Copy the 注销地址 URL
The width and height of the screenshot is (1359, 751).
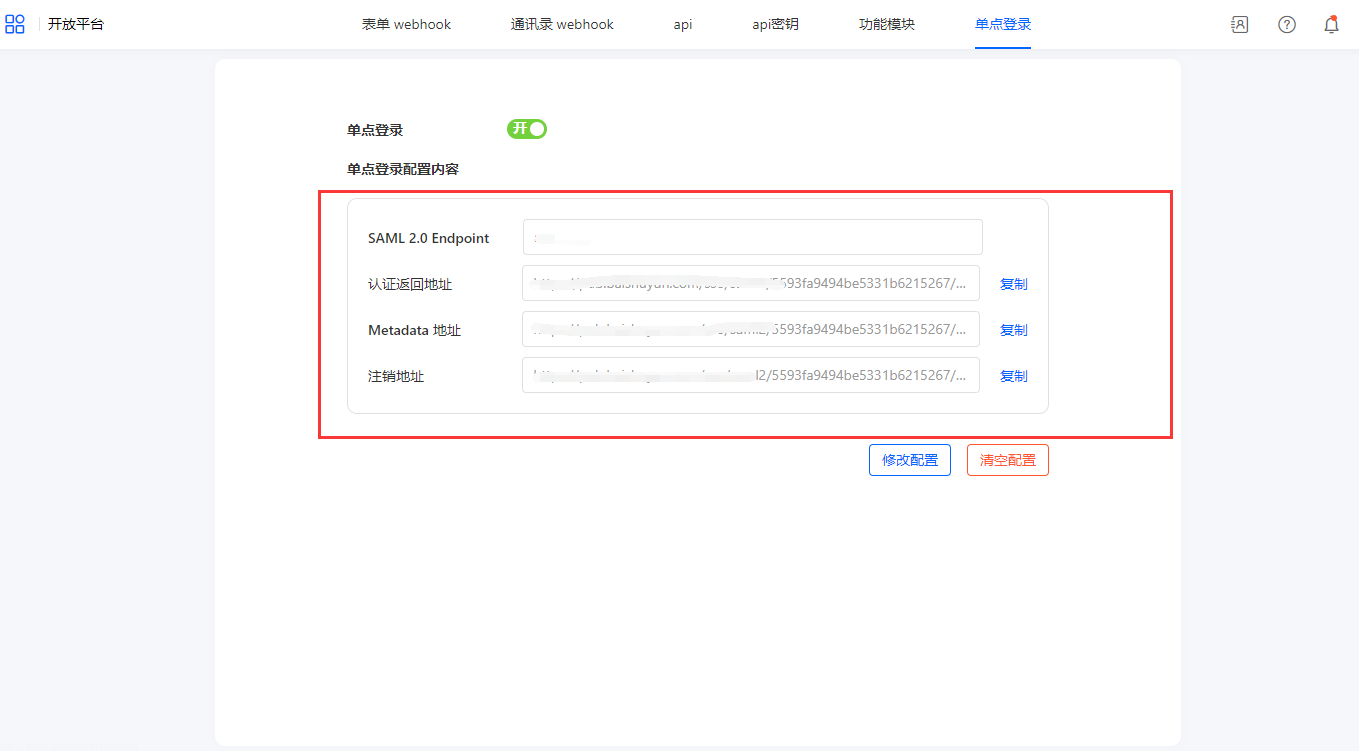(1013, 376)
